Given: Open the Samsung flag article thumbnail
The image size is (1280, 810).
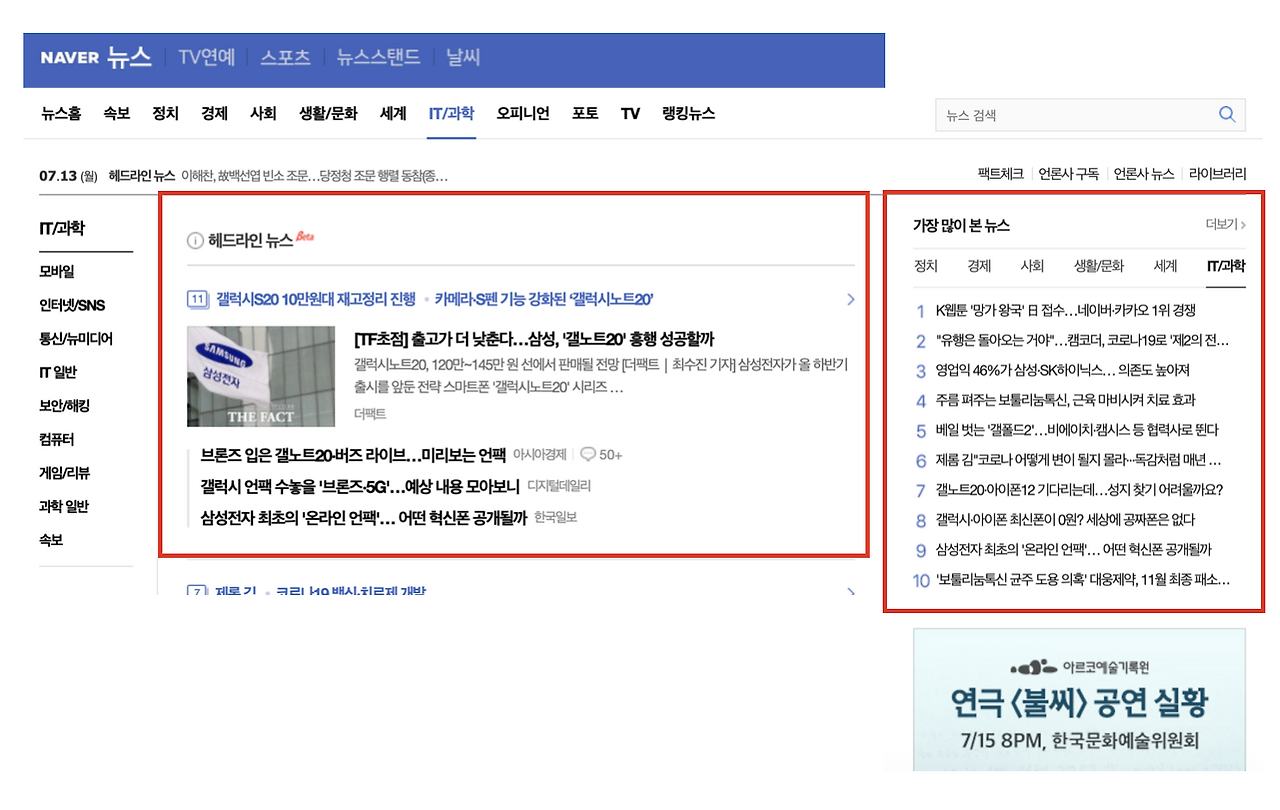Looking at the screenshot, I should pyautogui.click(x=261, y=376).
